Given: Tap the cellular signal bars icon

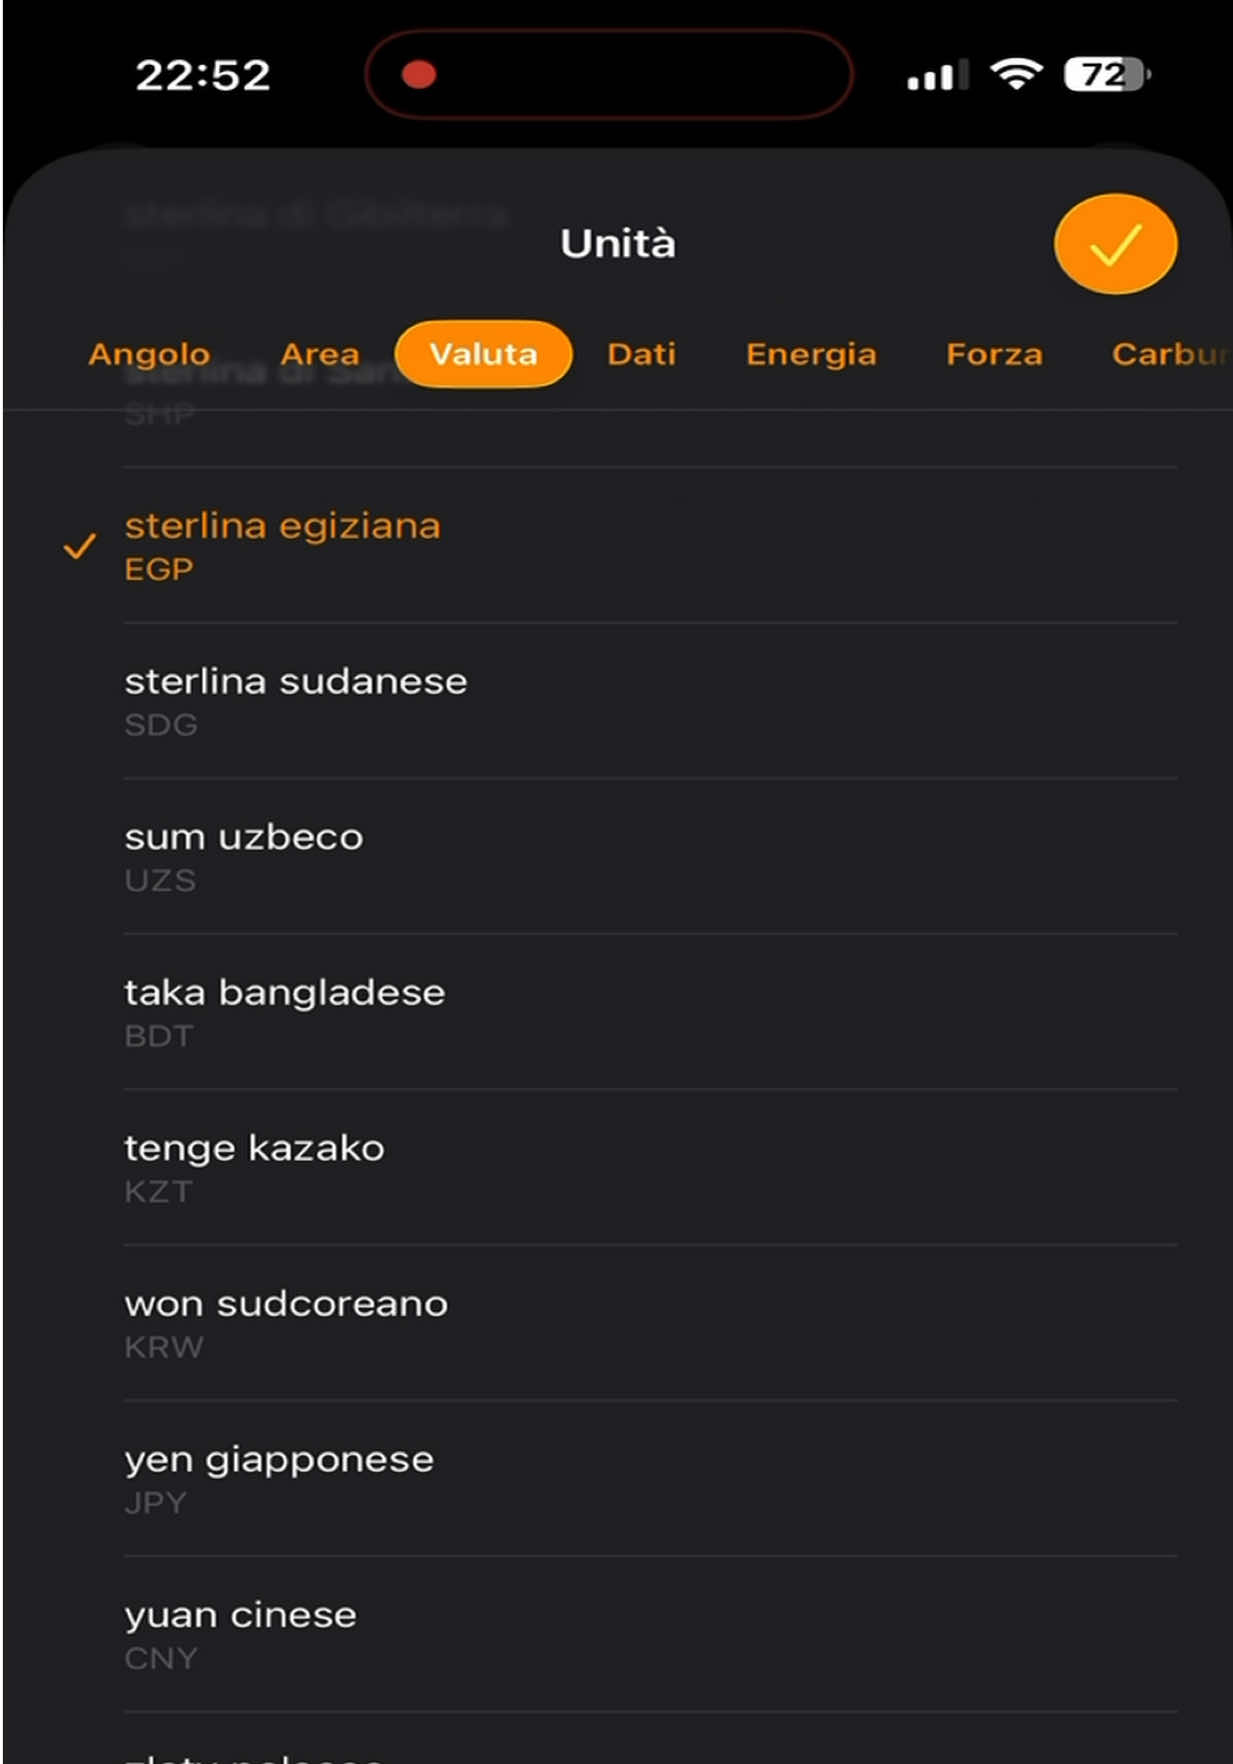Looking at the screenshot, I should [x=937, y=75].
